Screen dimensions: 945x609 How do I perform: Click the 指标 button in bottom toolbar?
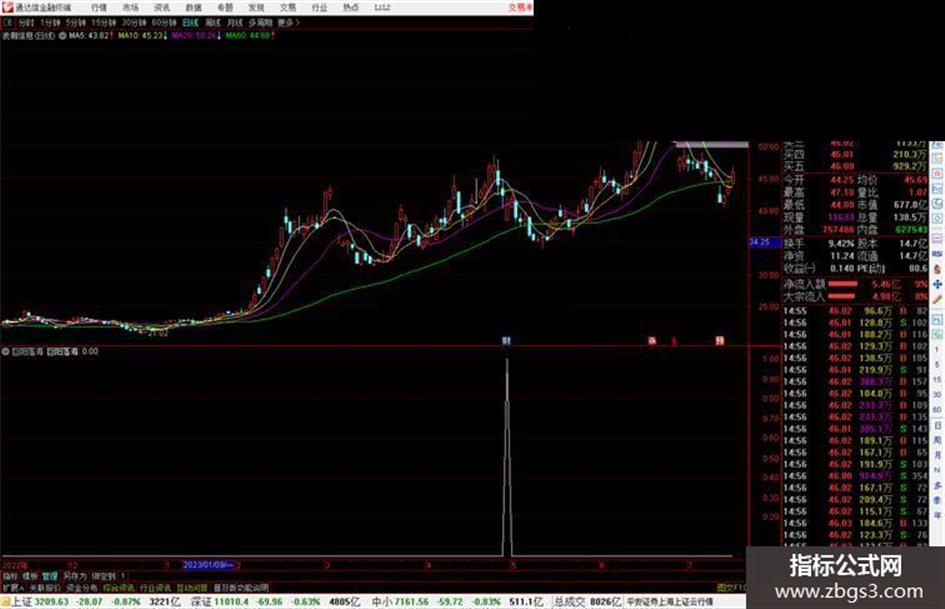click(x=10, y=576)
